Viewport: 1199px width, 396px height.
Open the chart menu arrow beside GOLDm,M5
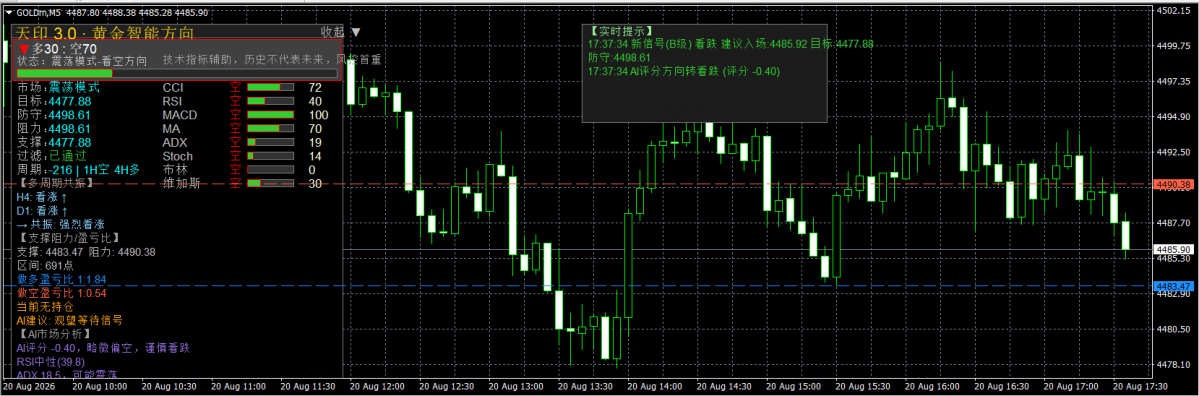click(8, 12)
